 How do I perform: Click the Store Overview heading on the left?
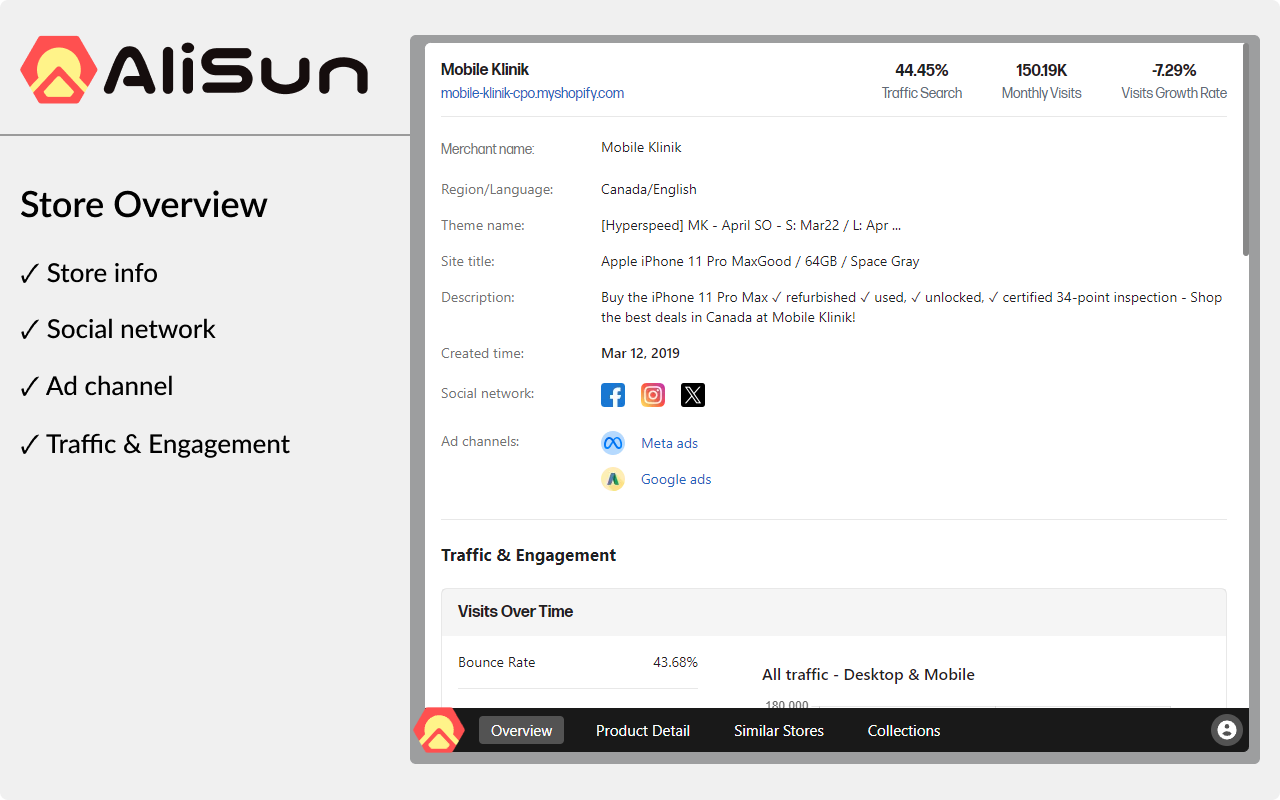coord(144,205)
